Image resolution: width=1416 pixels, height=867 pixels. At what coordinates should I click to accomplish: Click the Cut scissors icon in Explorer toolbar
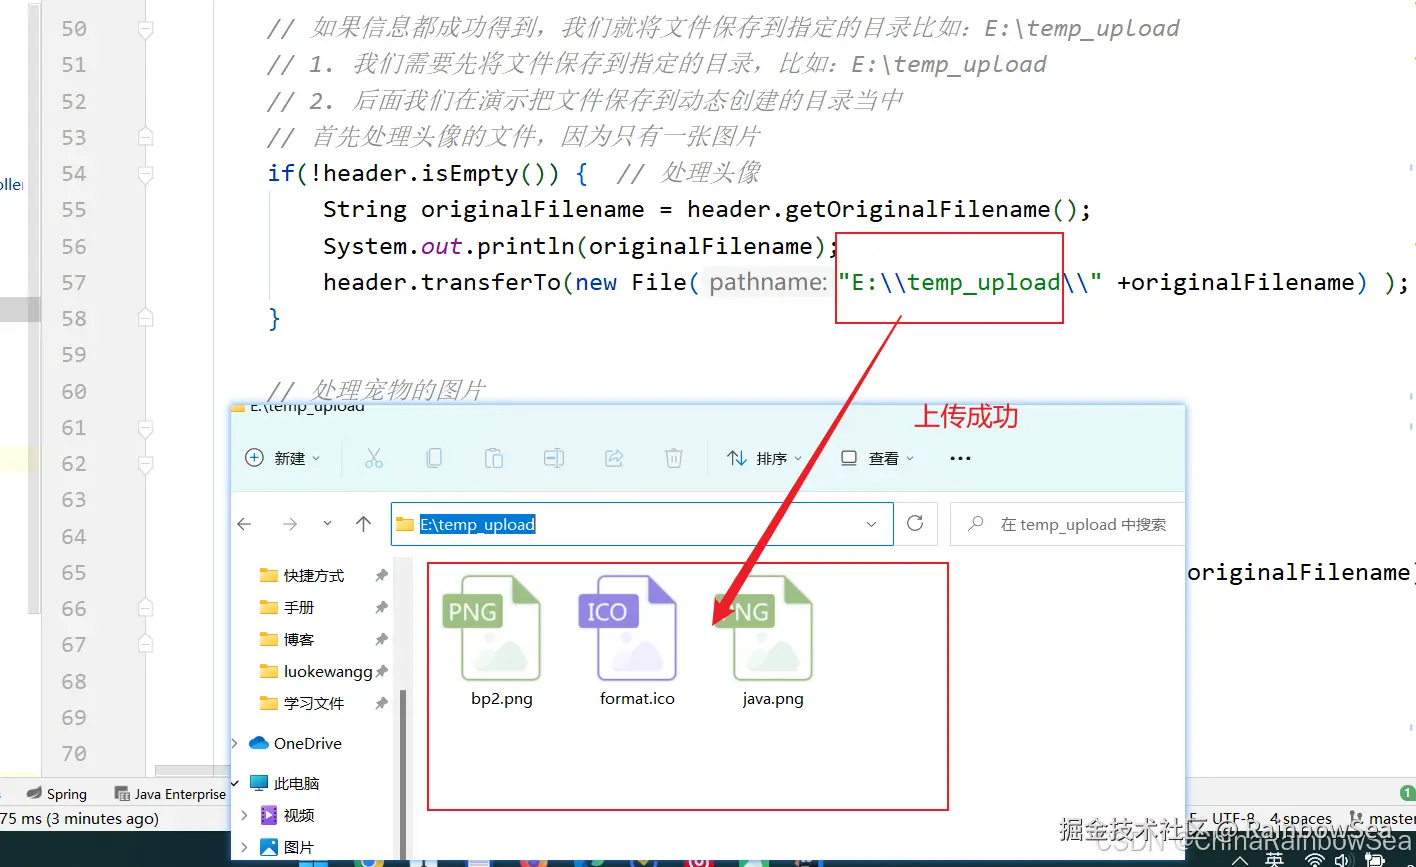coord(374,458)
